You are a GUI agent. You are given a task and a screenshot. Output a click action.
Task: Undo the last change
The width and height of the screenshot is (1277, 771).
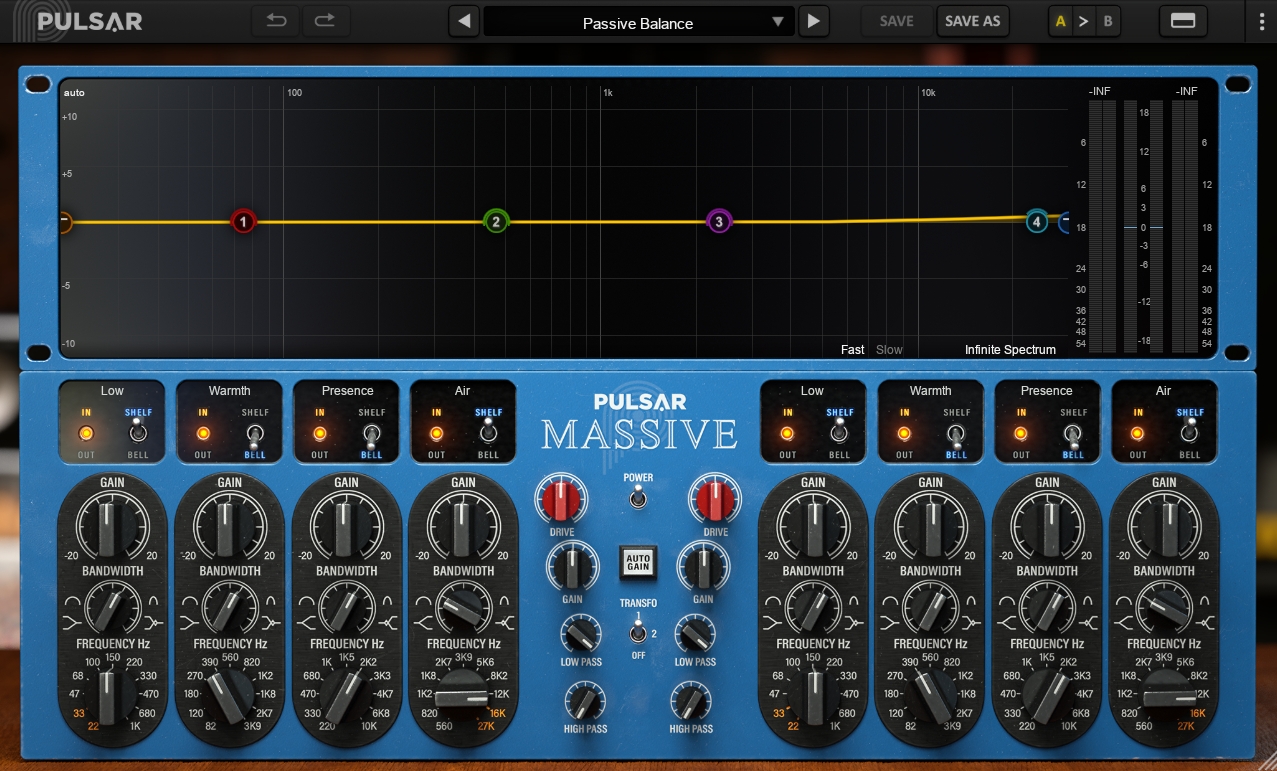coord(277,21)
